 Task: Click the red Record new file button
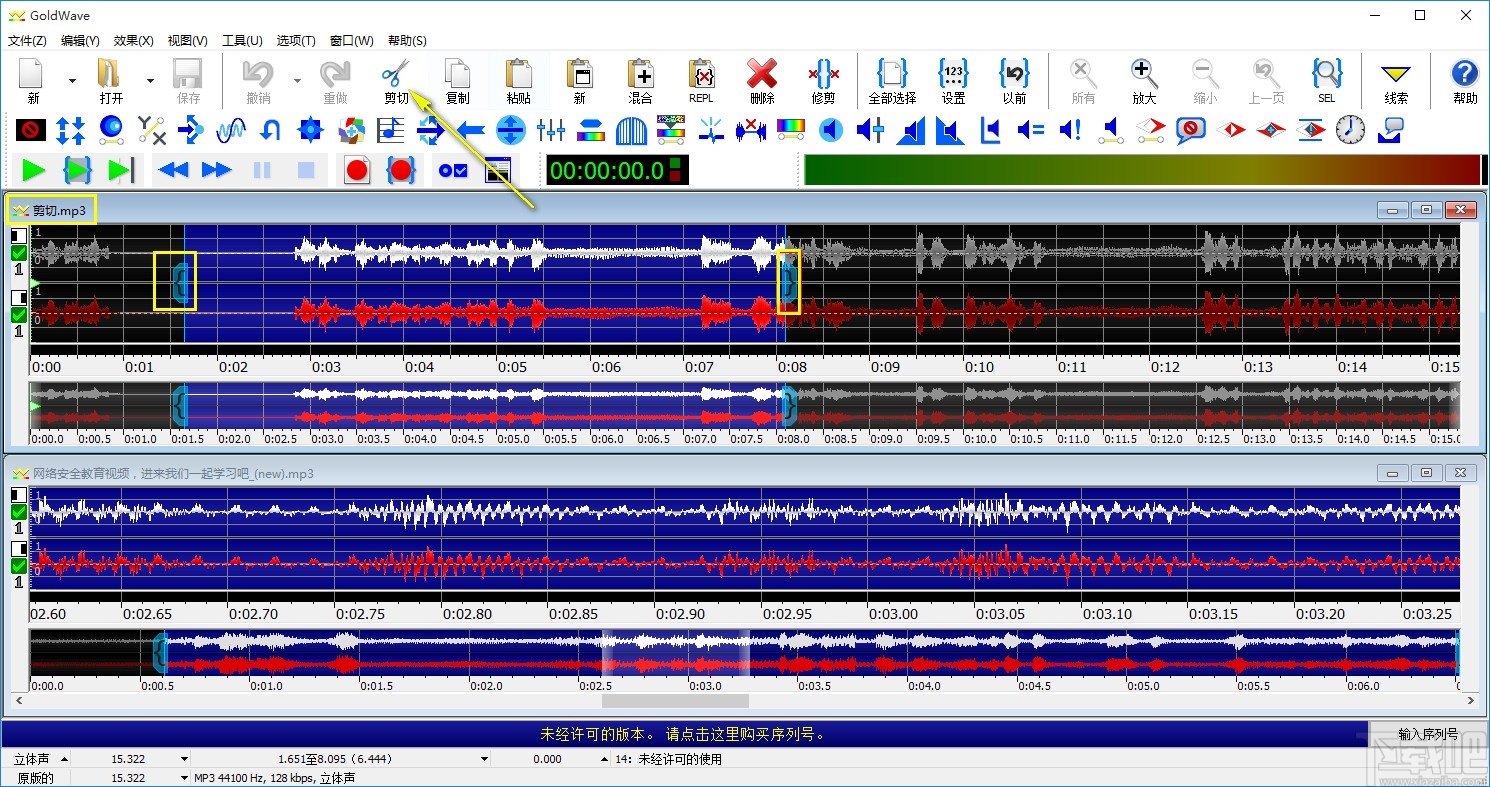357,170
